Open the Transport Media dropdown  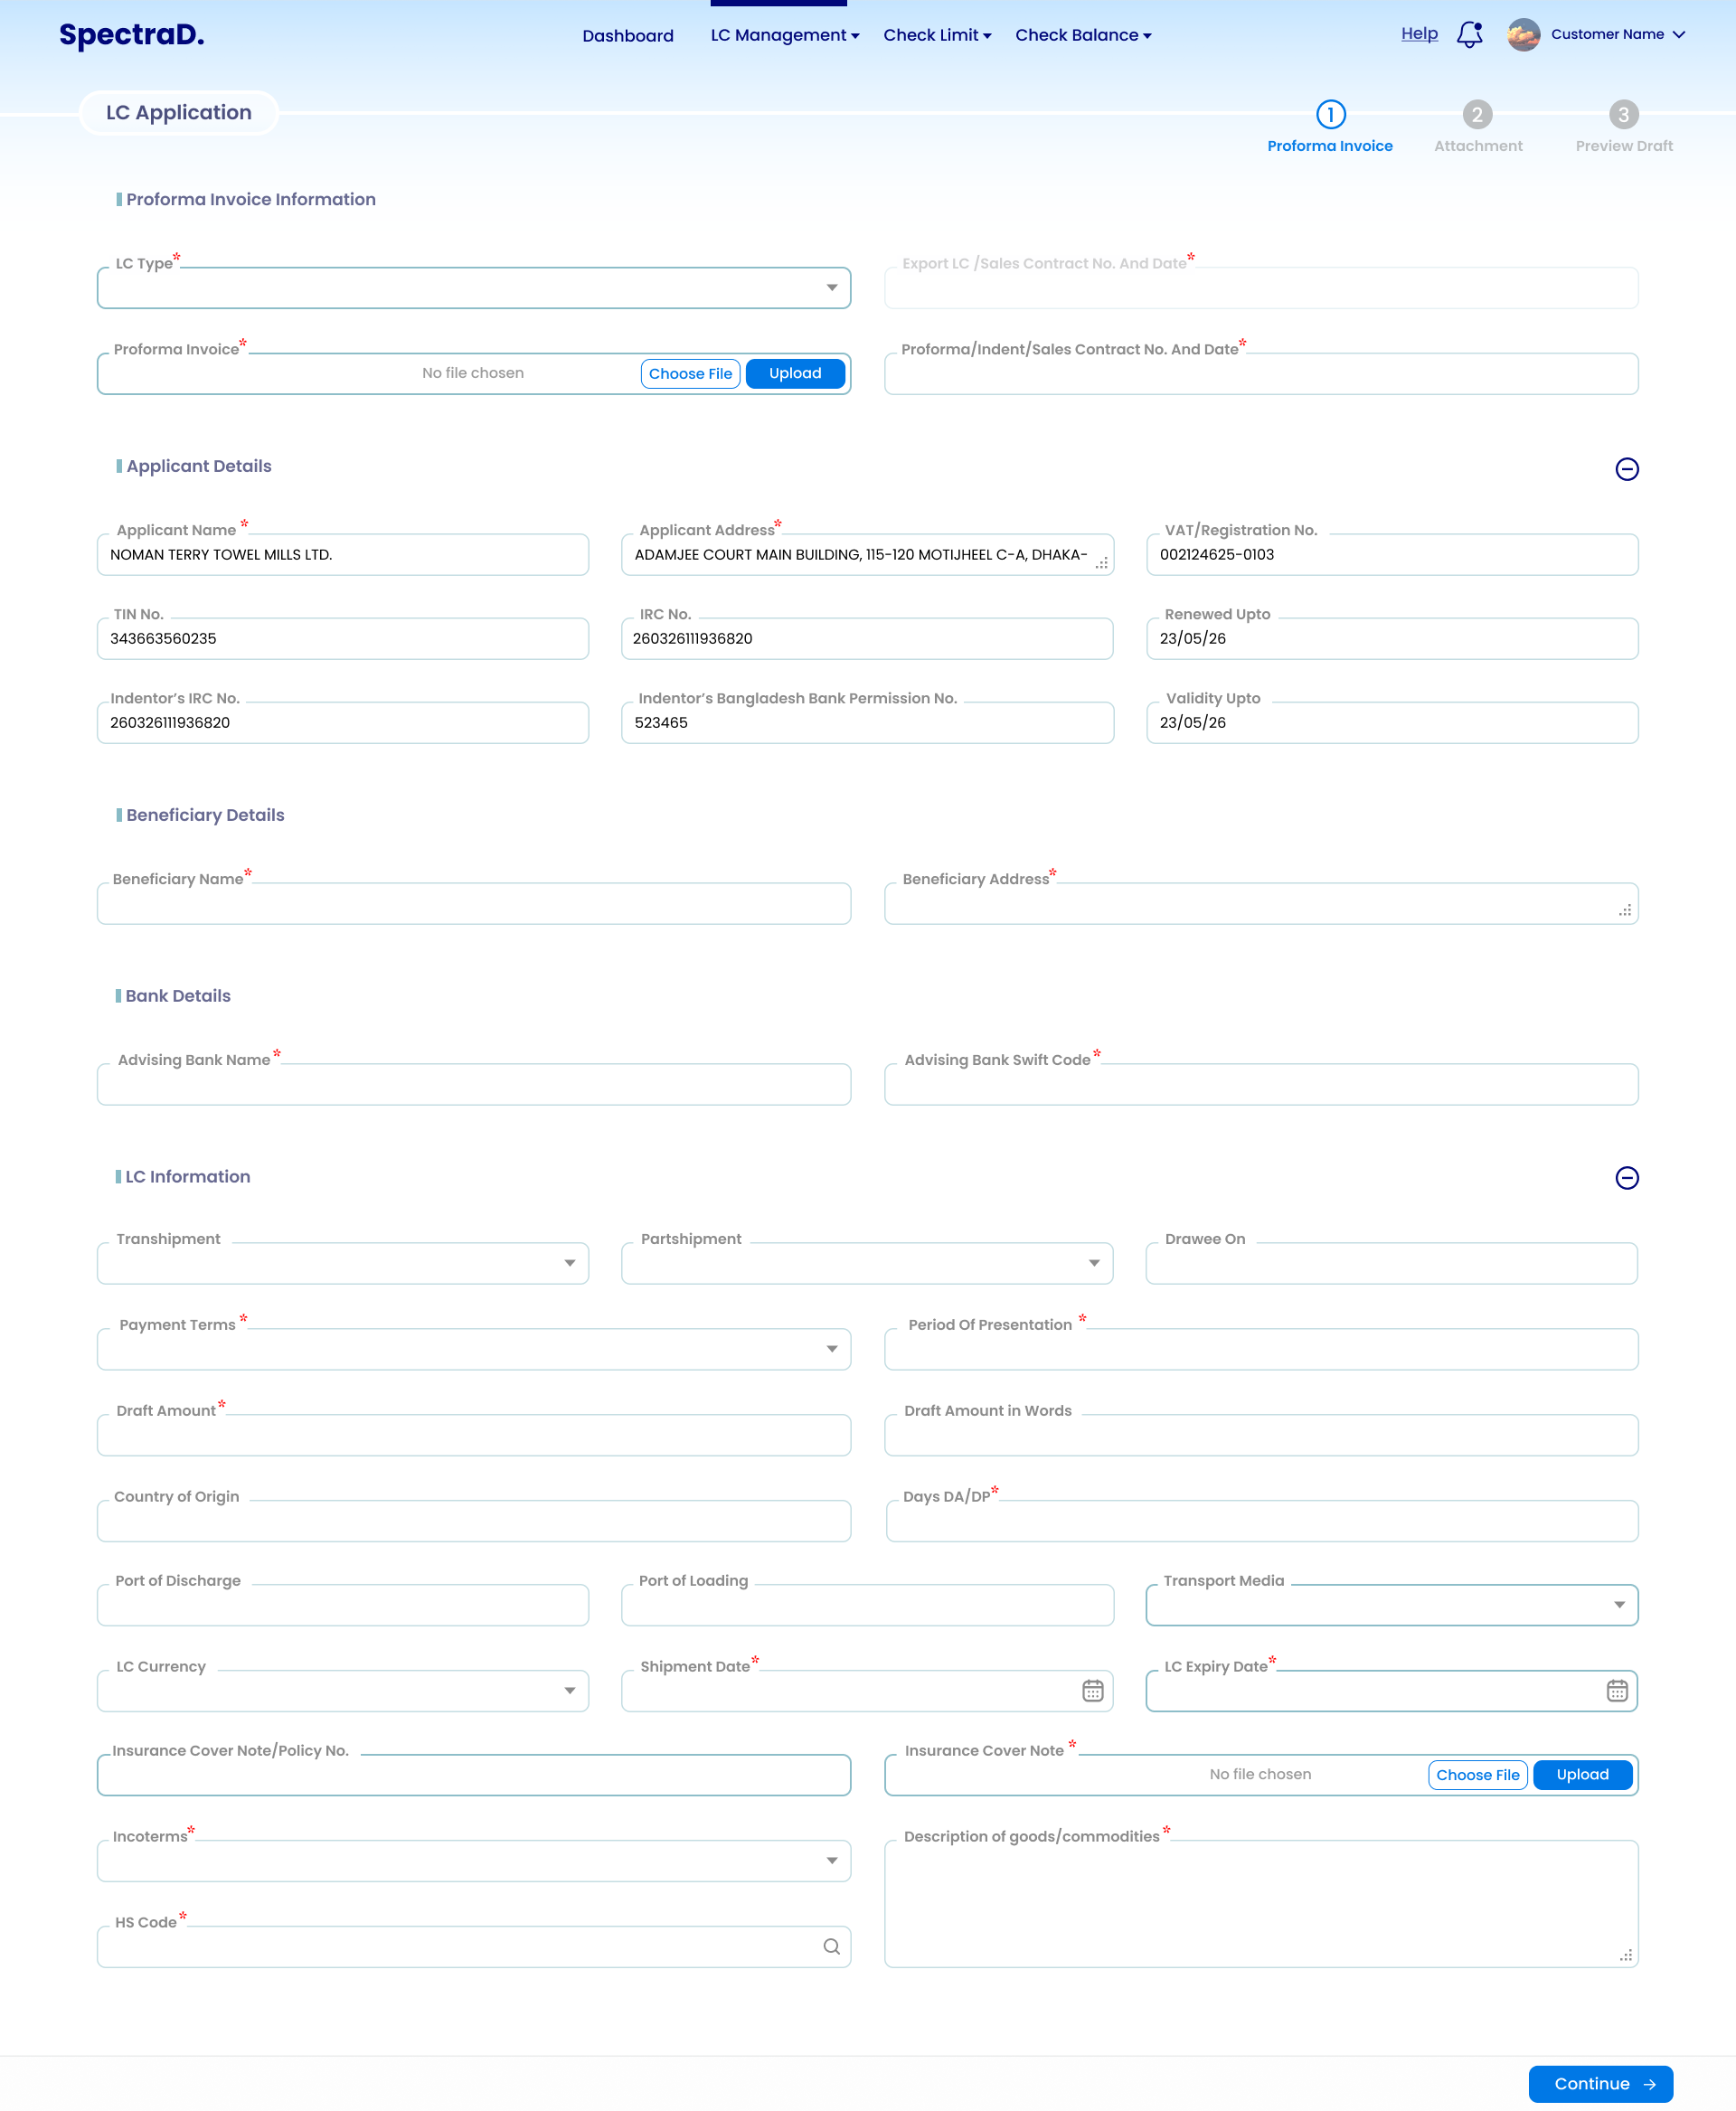pos(1391,1605)
